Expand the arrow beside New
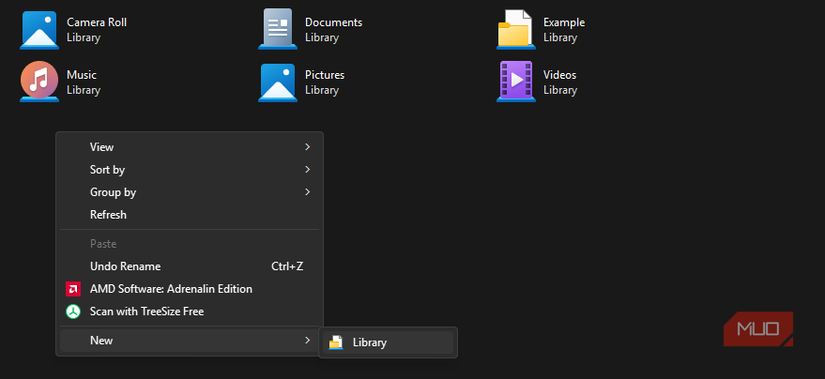Screen dimensions: 825x379 point(307,341)
